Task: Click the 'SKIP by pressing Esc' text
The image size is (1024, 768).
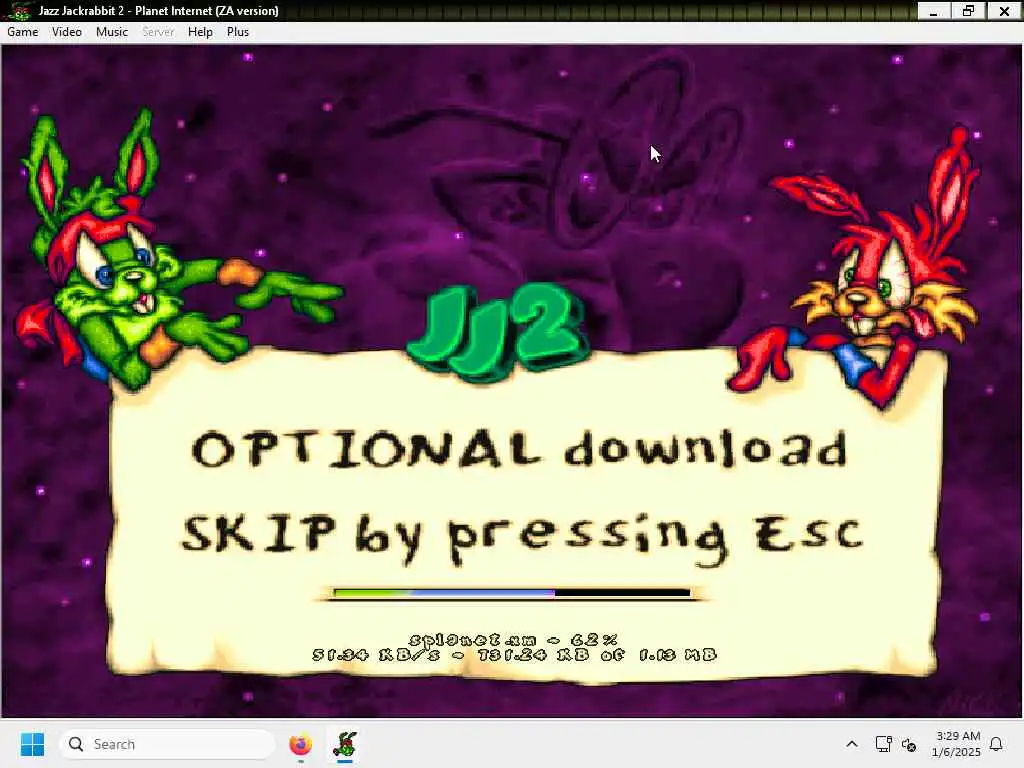Action: (522, 537)
